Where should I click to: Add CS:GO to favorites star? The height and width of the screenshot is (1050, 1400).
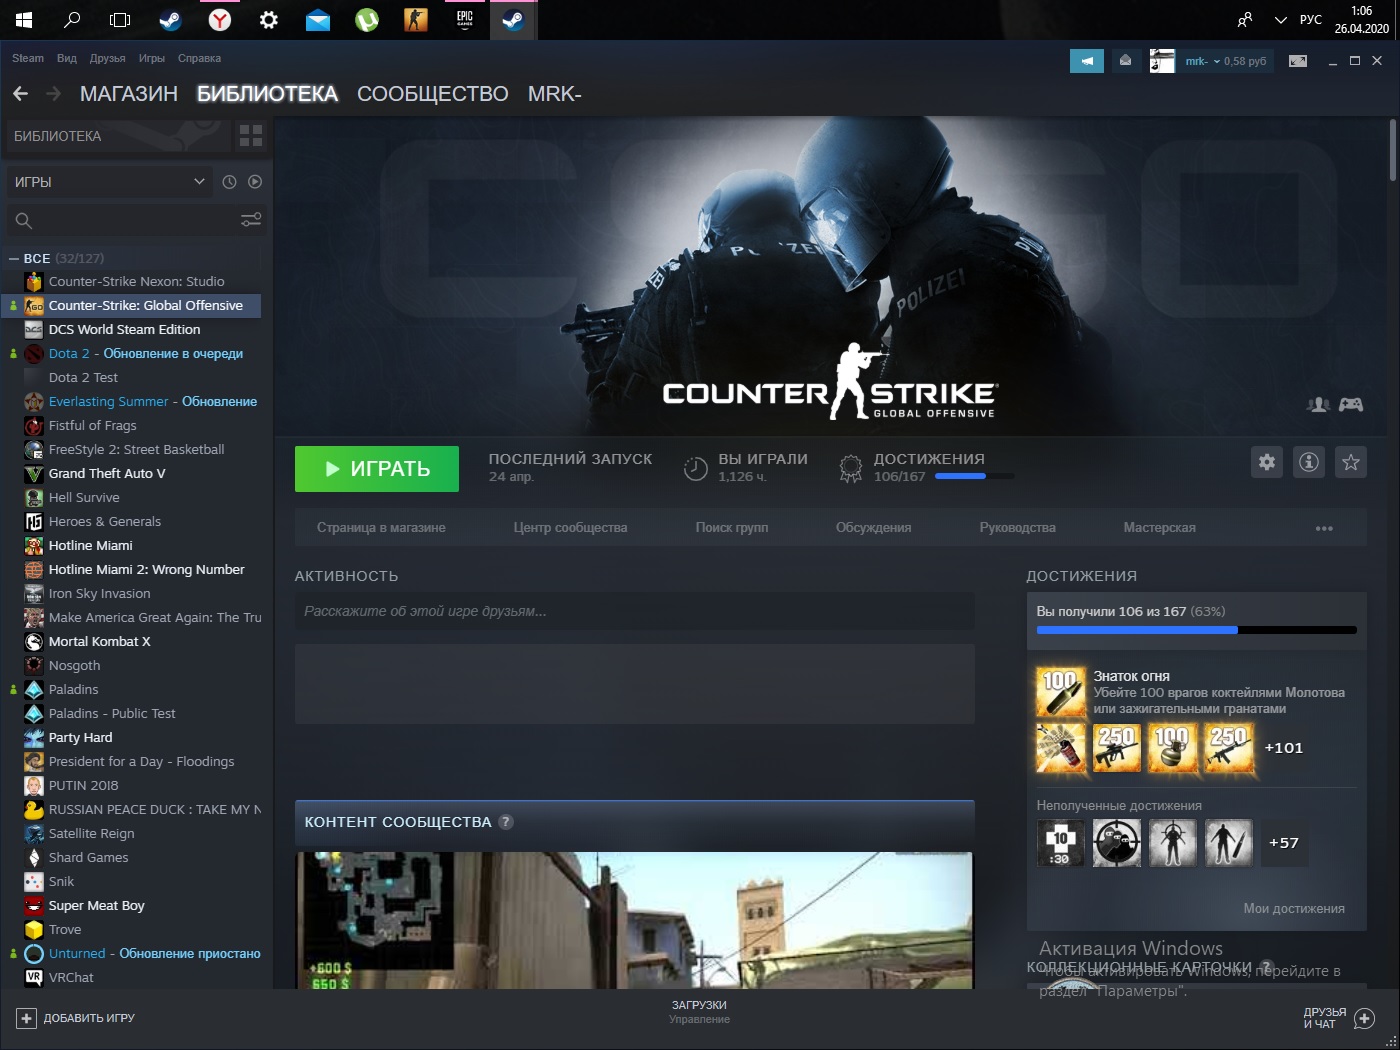[1351, 462]
